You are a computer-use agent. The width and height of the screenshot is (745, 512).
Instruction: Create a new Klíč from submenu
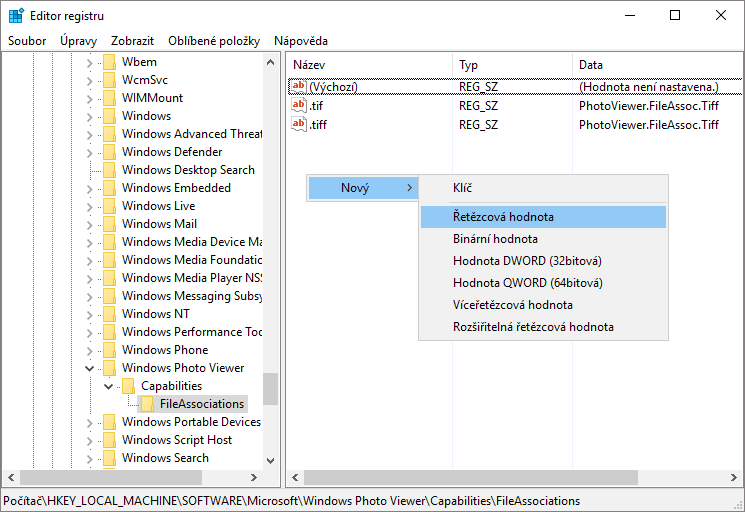click(462, 188)
